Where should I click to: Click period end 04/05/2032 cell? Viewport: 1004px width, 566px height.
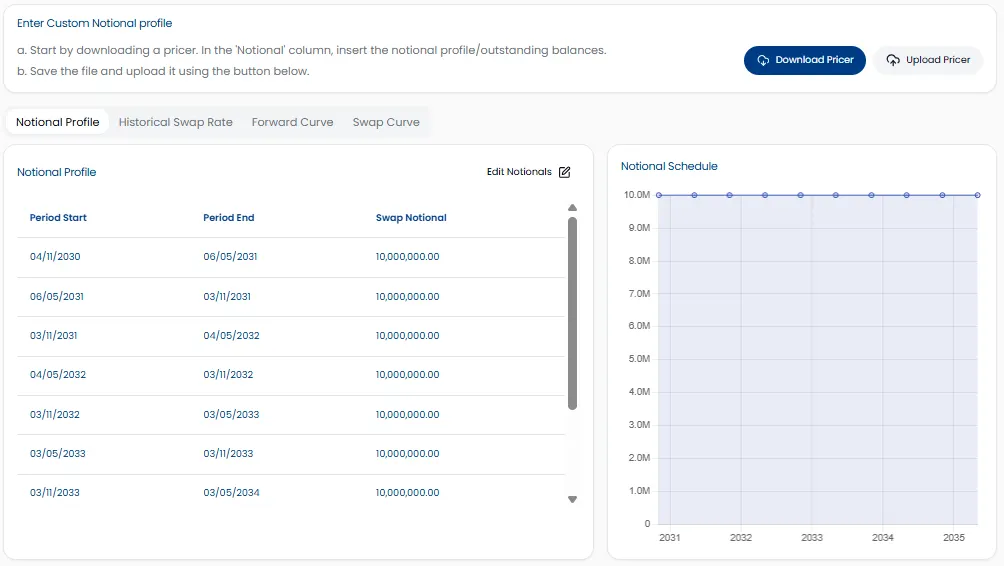231,336
